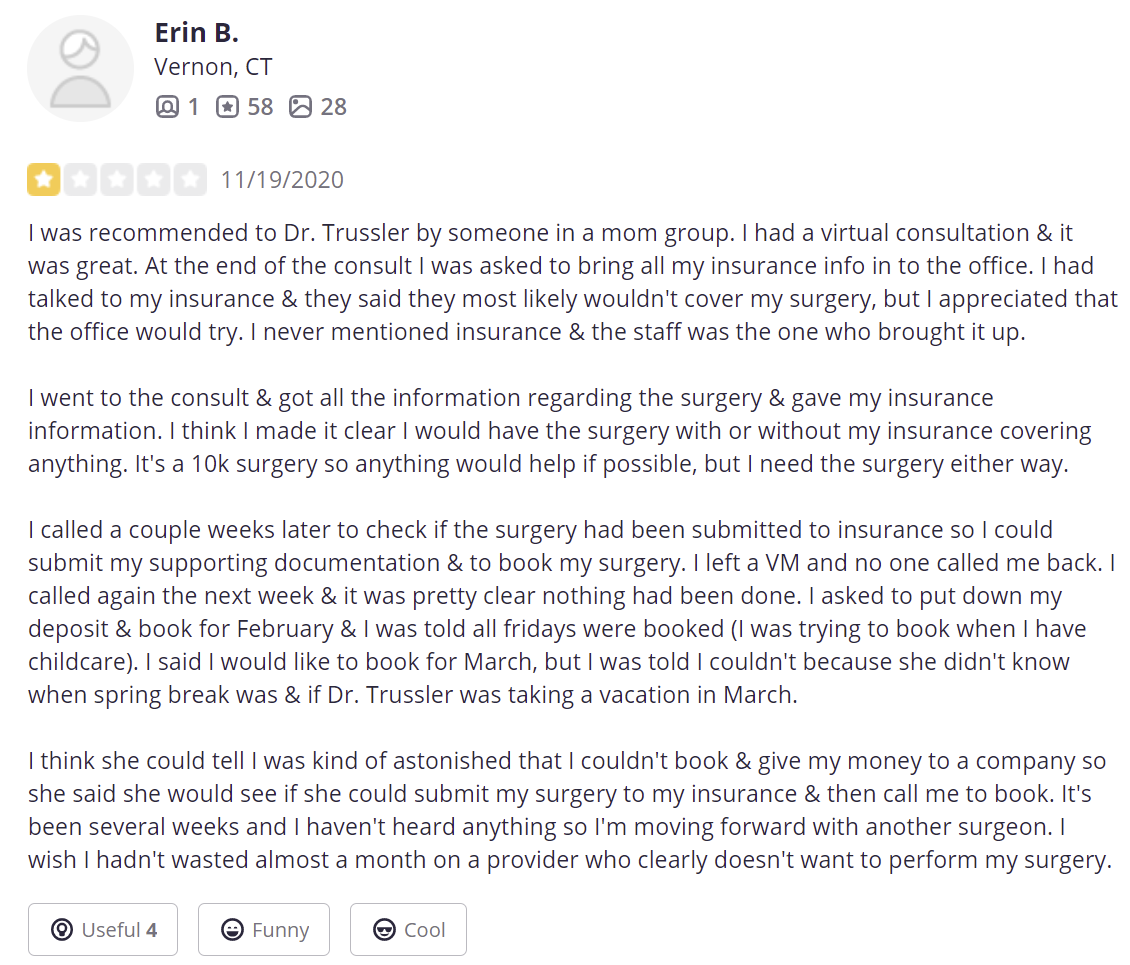Vote the review as Cool

click(408, 930)
